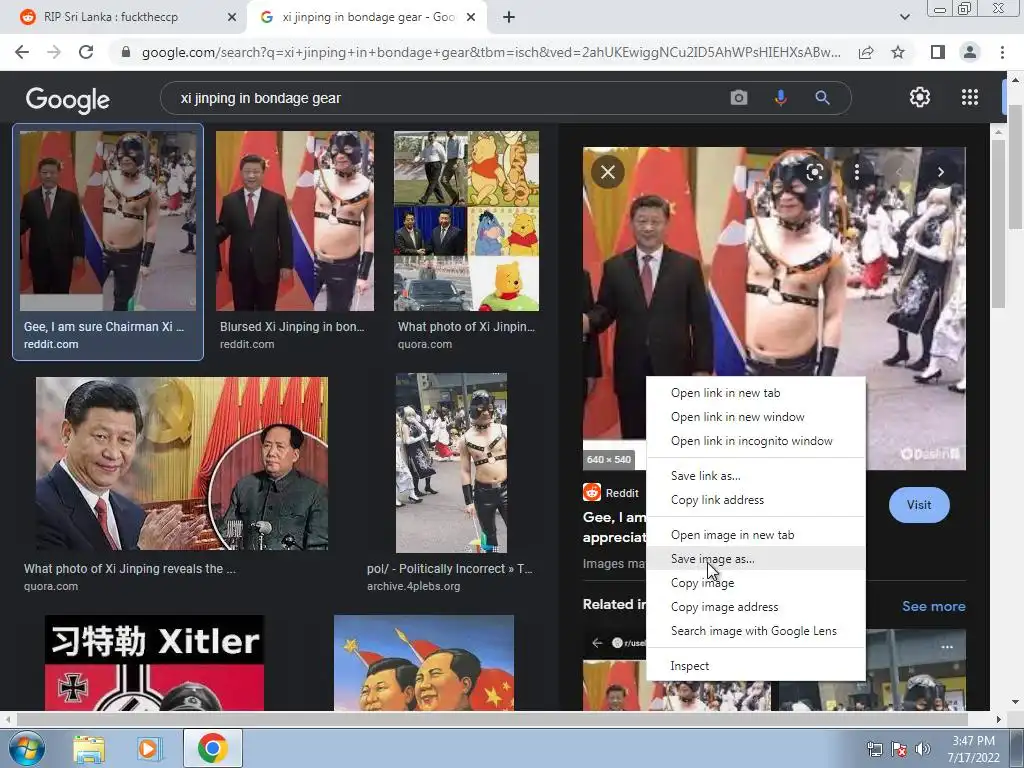Open File Explorer from the taskbar
The height and width of the screenshot is (768, 1024).
coord(89,749)
